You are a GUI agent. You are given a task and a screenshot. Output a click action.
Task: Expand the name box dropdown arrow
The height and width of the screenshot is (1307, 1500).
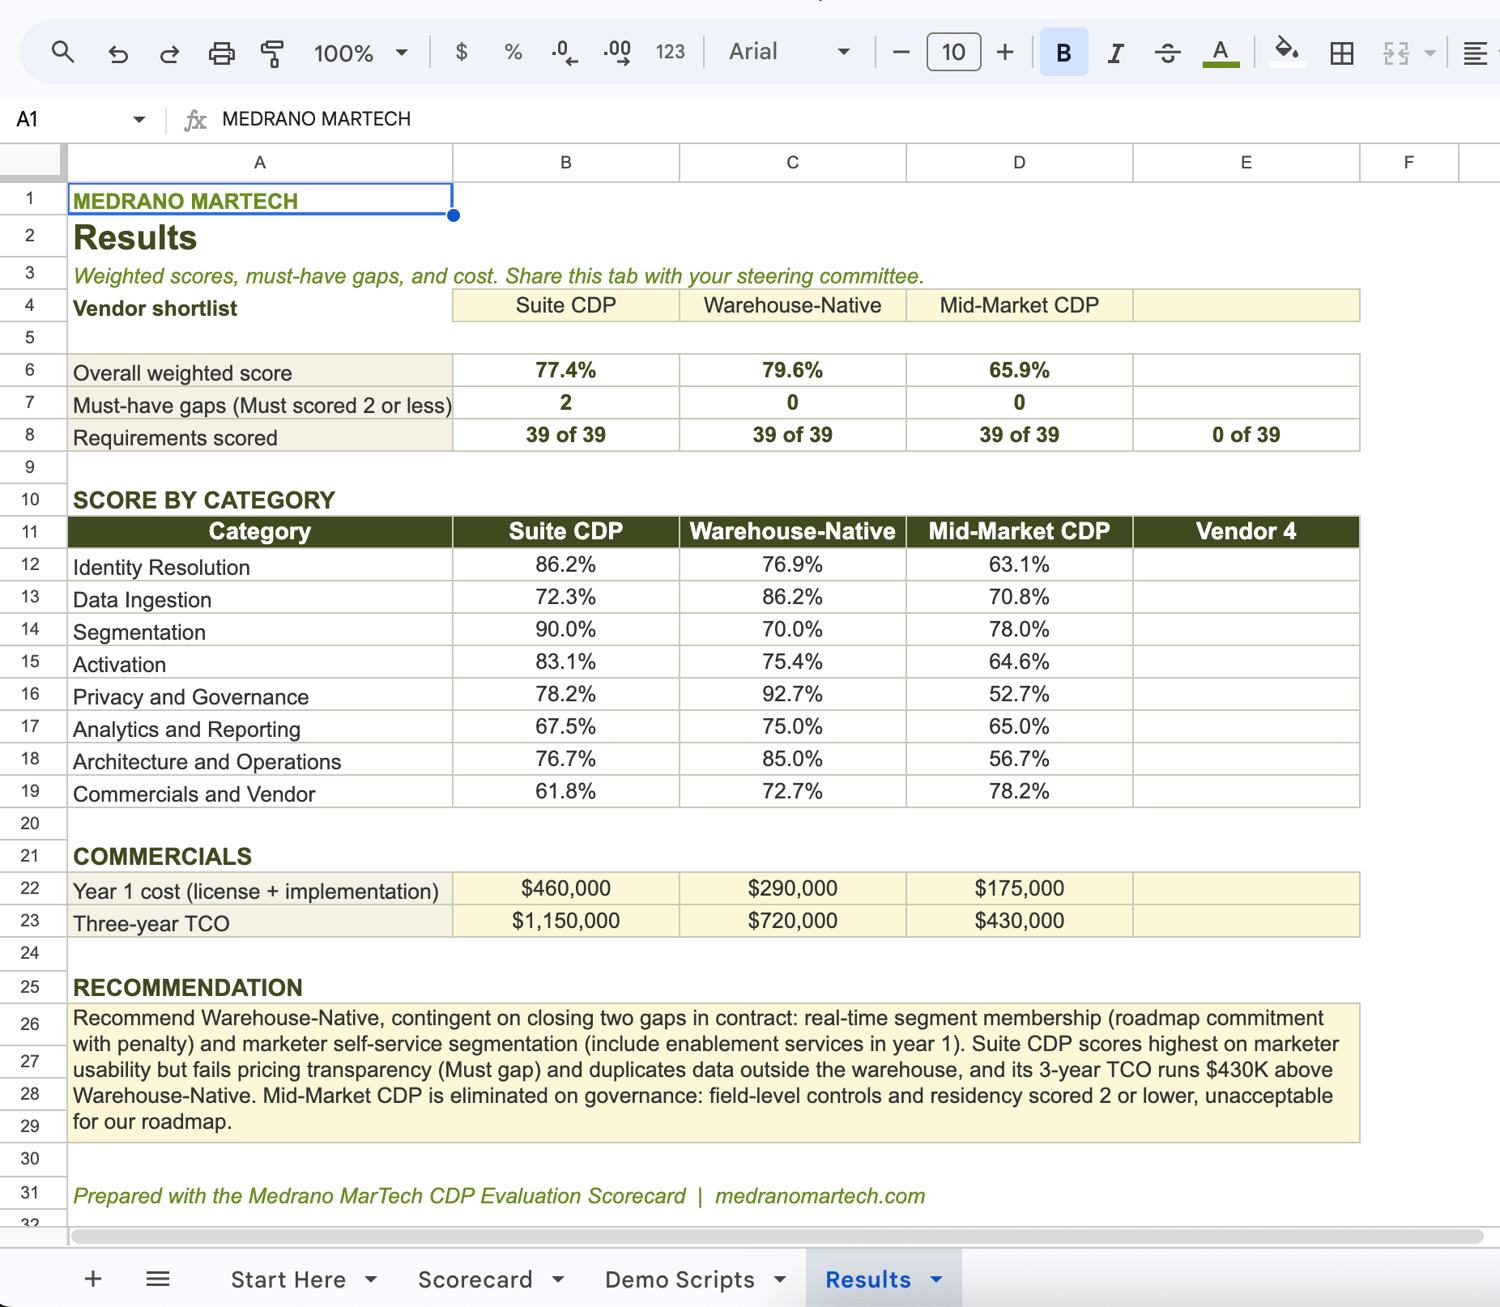139,120
